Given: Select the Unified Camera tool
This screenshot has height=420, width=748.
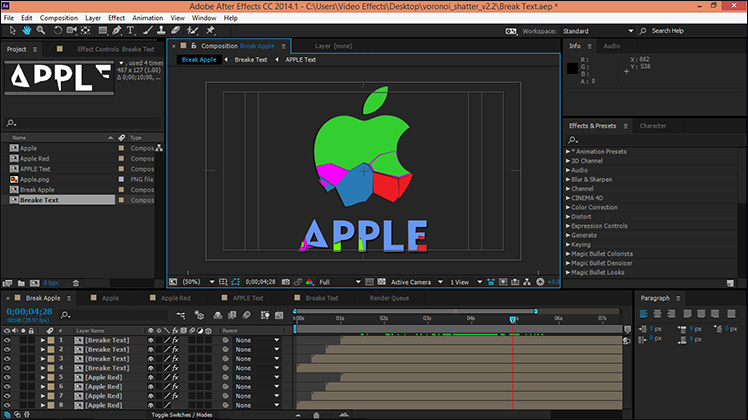Looking at the screenshot, I should [x=72, y=31].
